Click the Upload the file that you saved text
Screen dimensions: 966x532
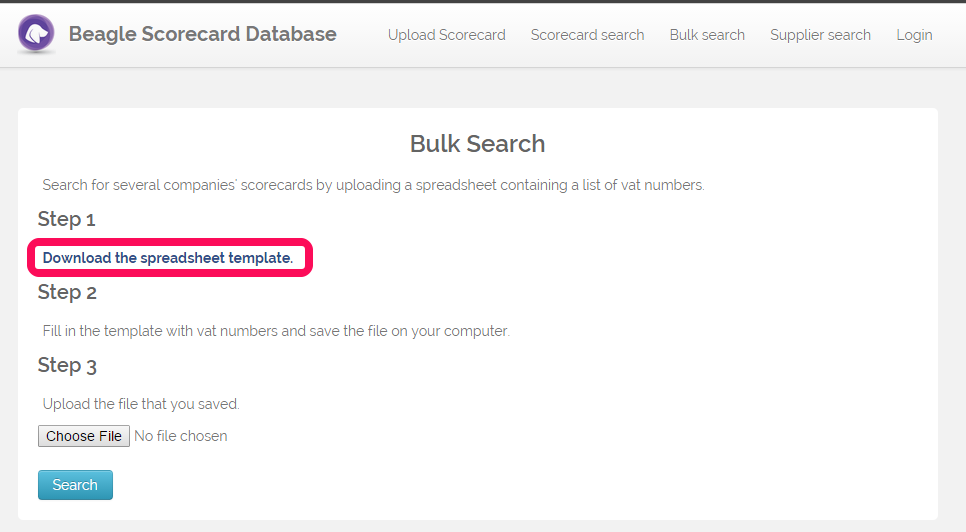141,404
